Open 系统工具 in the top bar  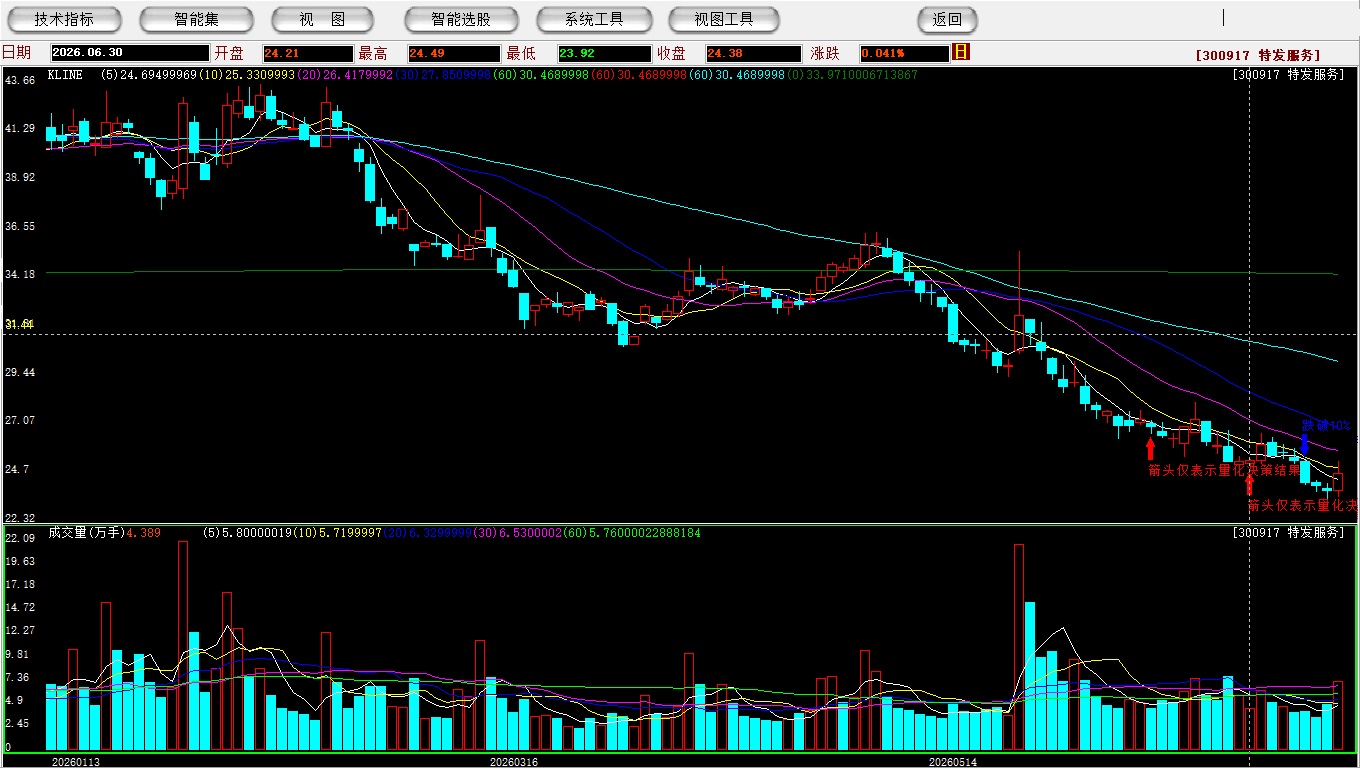[594, 19]
